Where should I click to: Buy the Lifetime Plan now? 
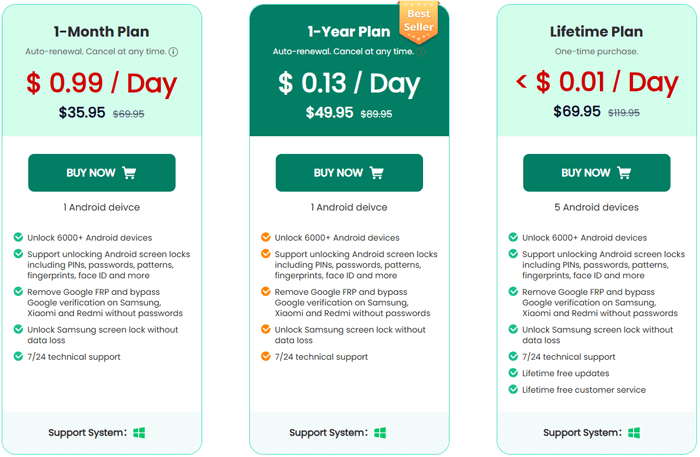(596, 173)
